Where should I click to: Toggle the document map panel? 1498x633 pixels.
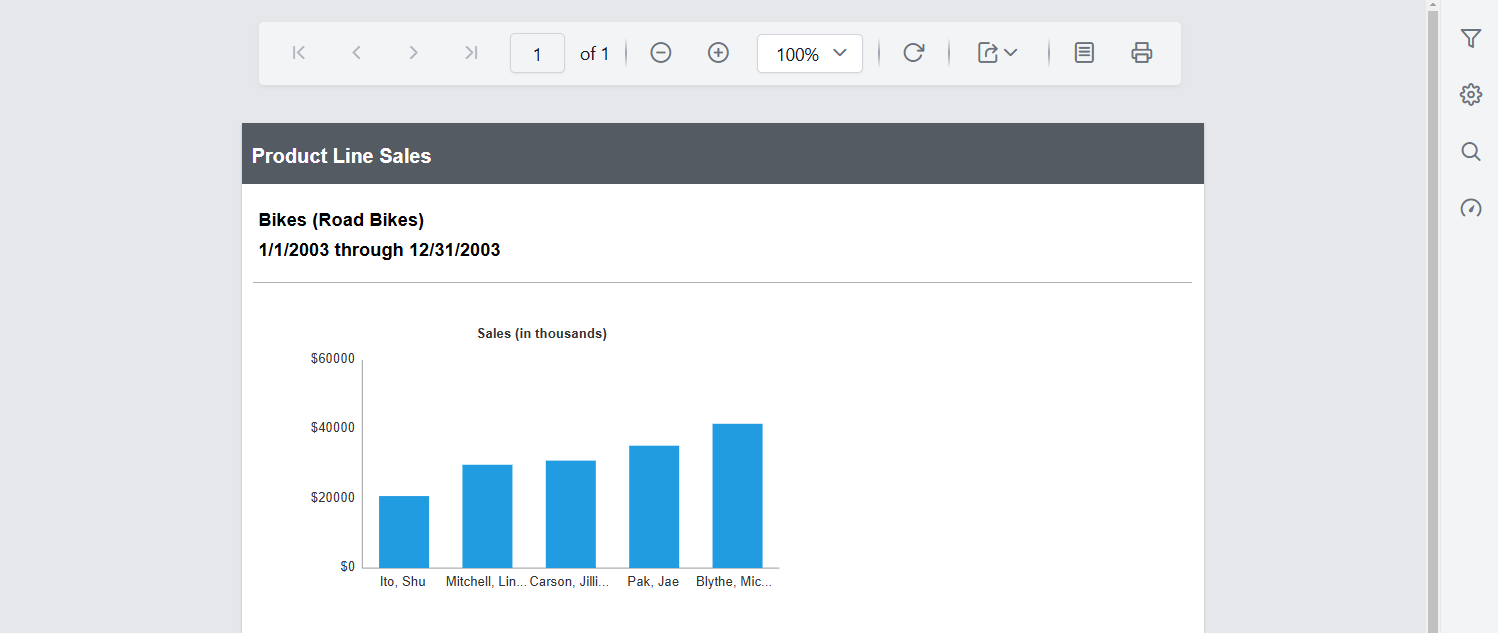click(1084, 52)
